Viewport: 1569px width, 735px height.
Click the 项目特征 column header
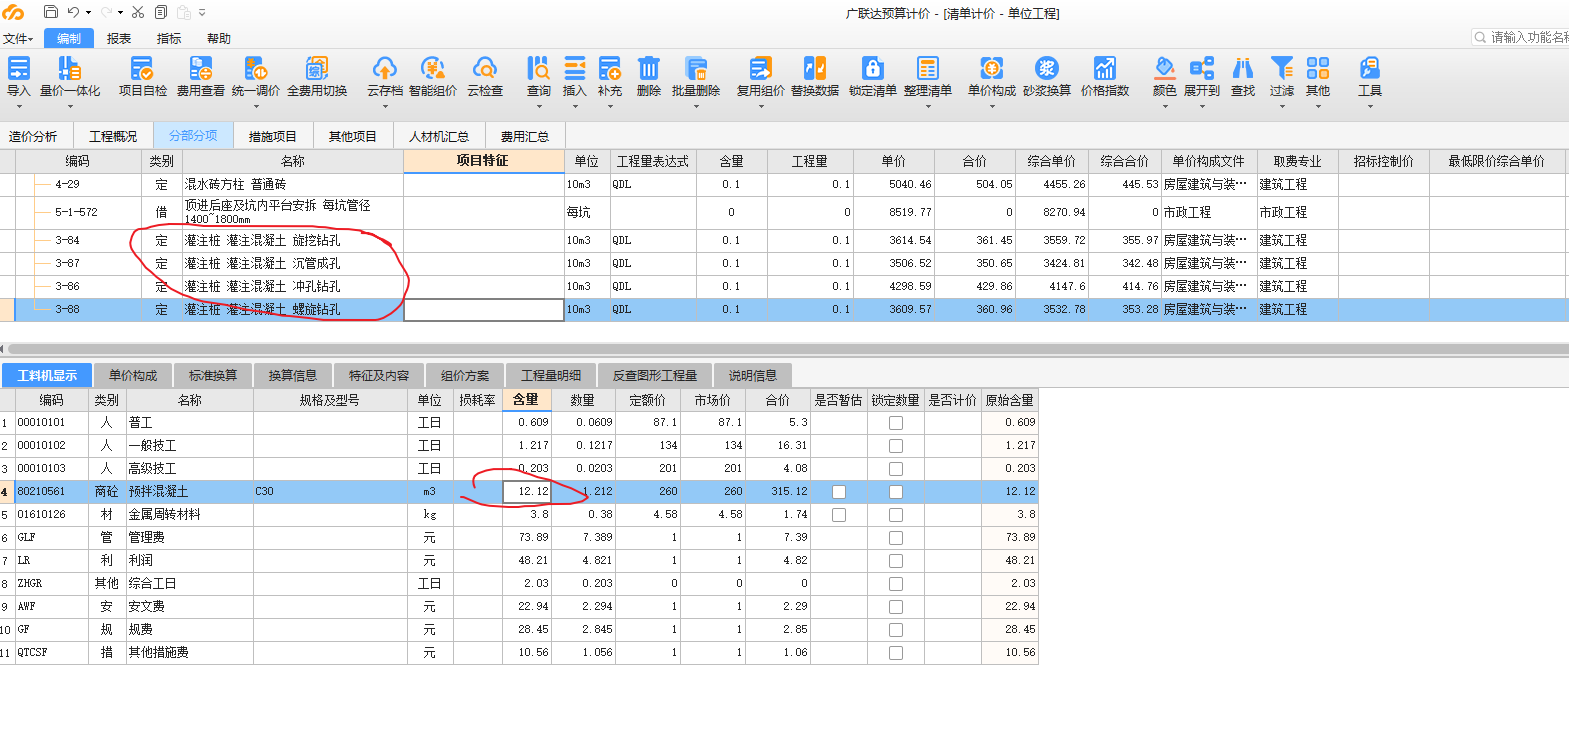tap(483, 161)
